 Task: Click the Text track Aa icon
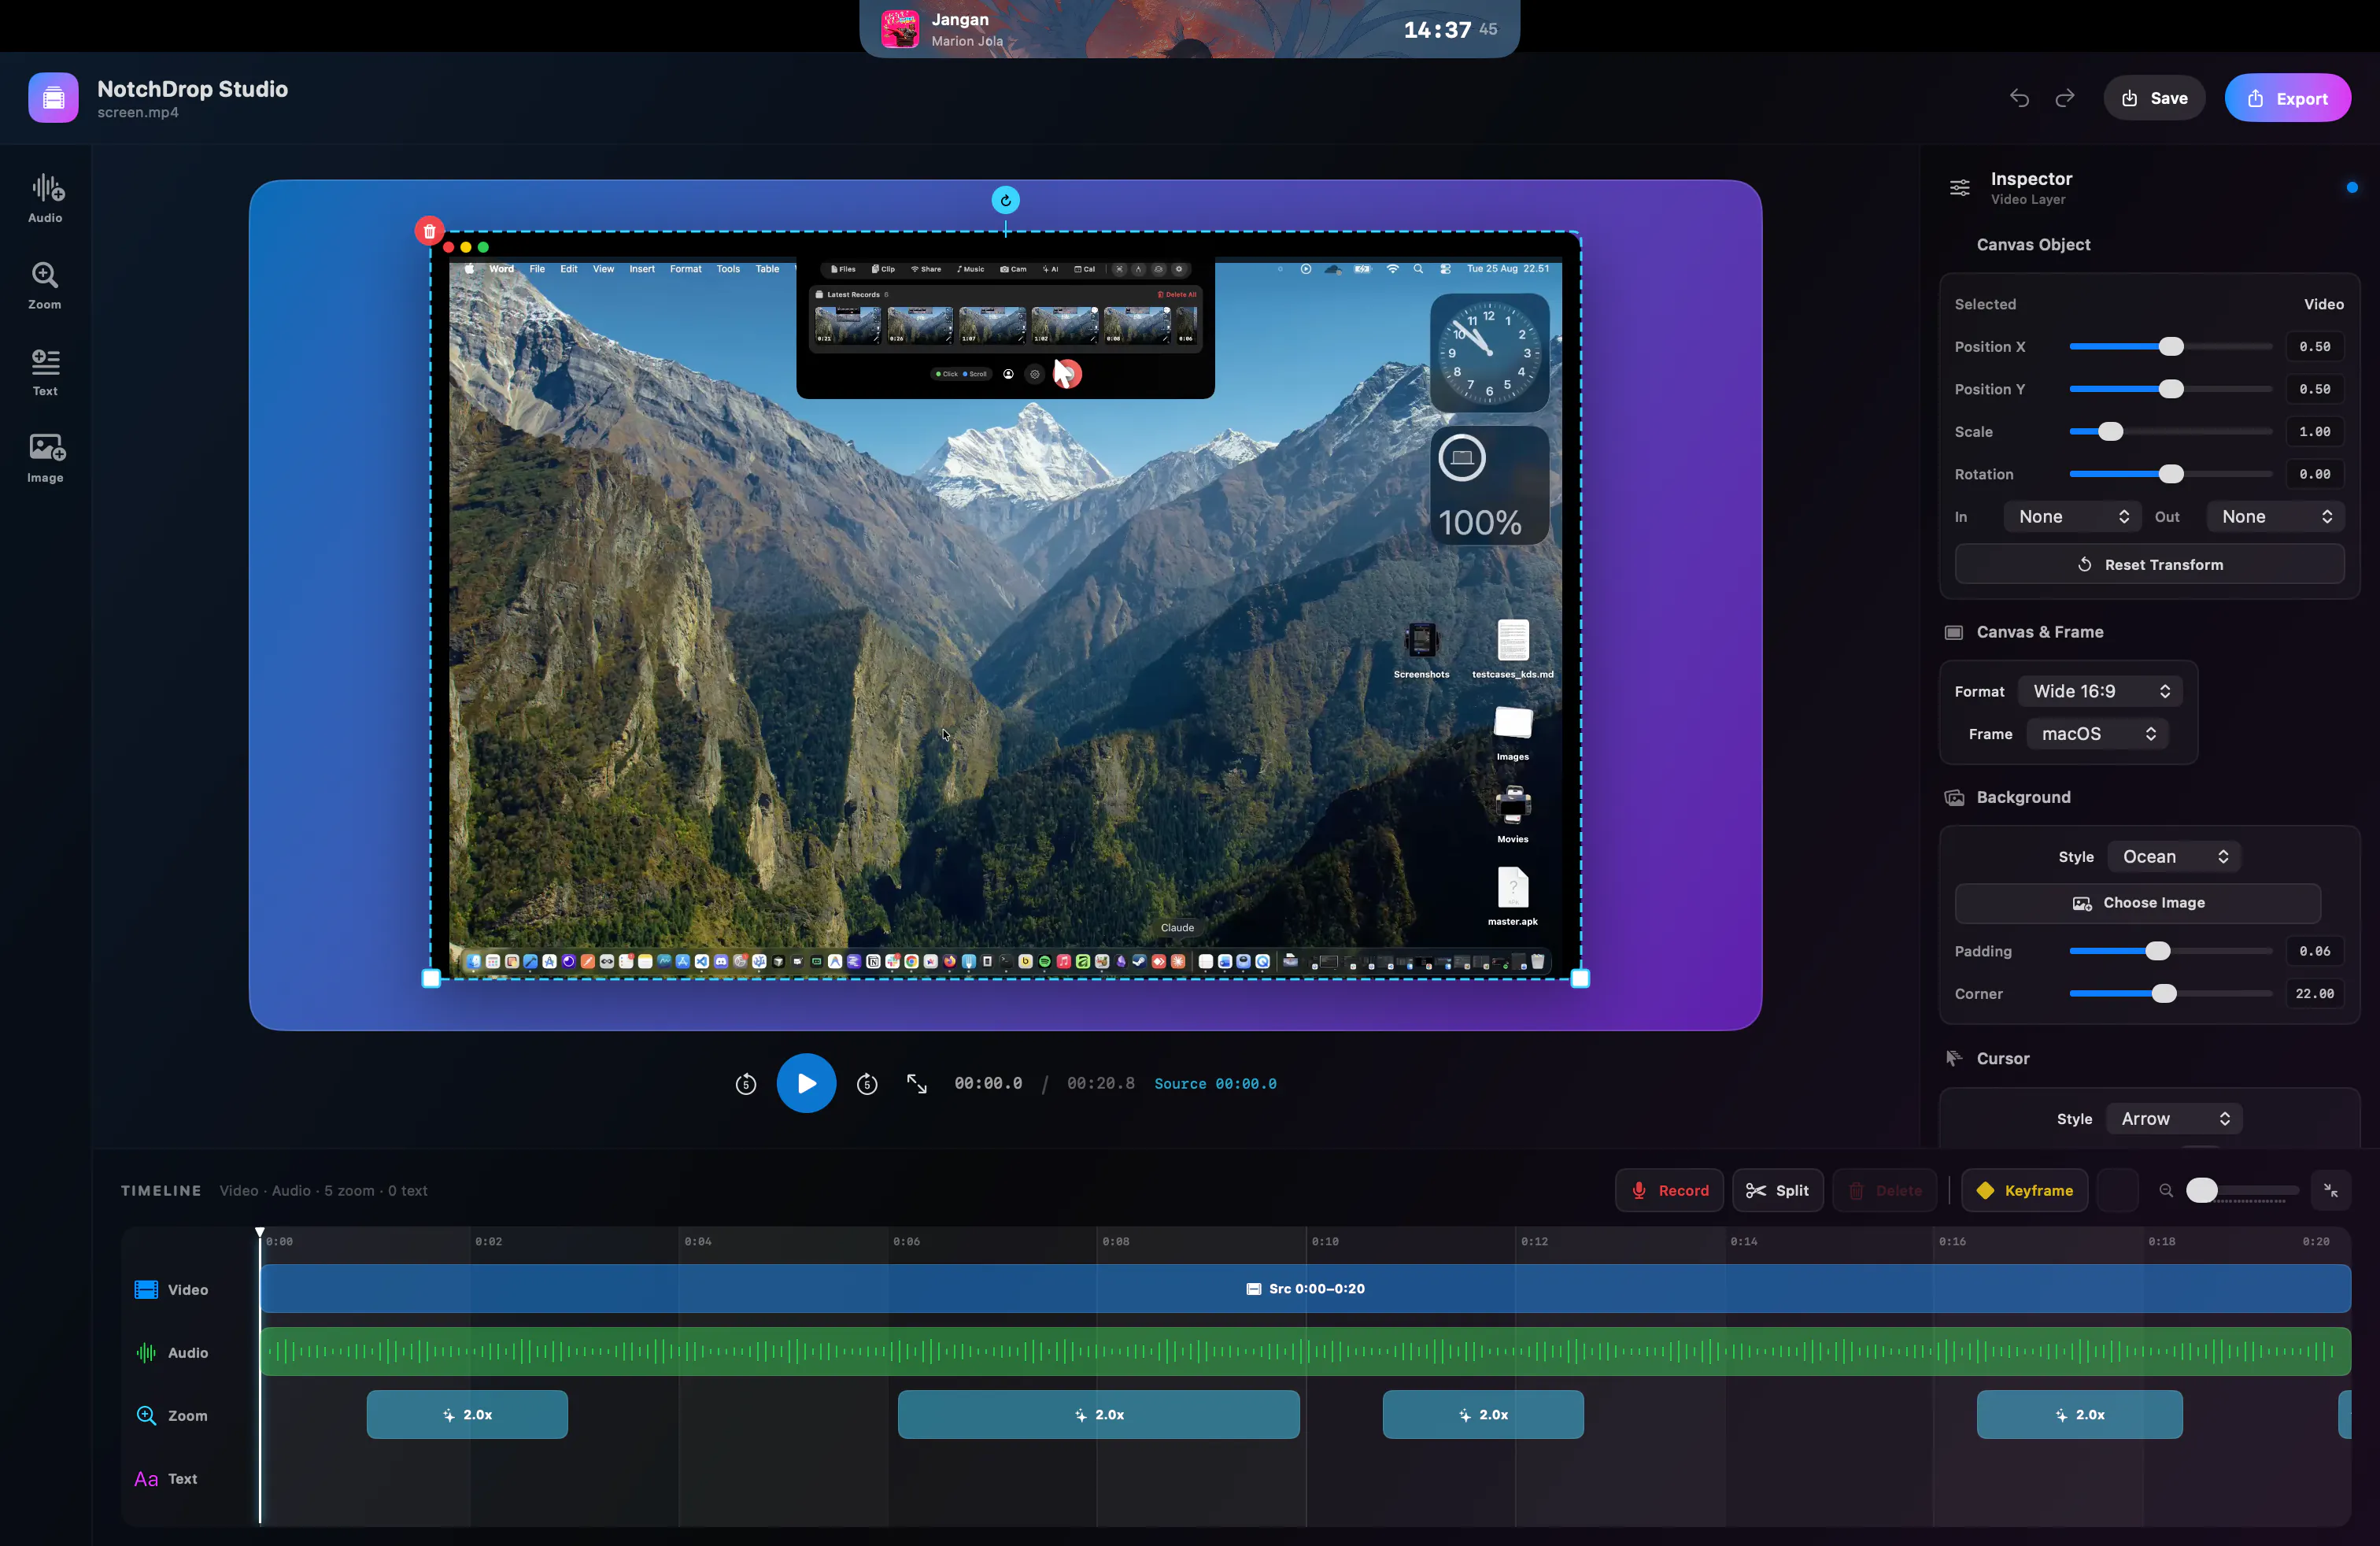146,1478
